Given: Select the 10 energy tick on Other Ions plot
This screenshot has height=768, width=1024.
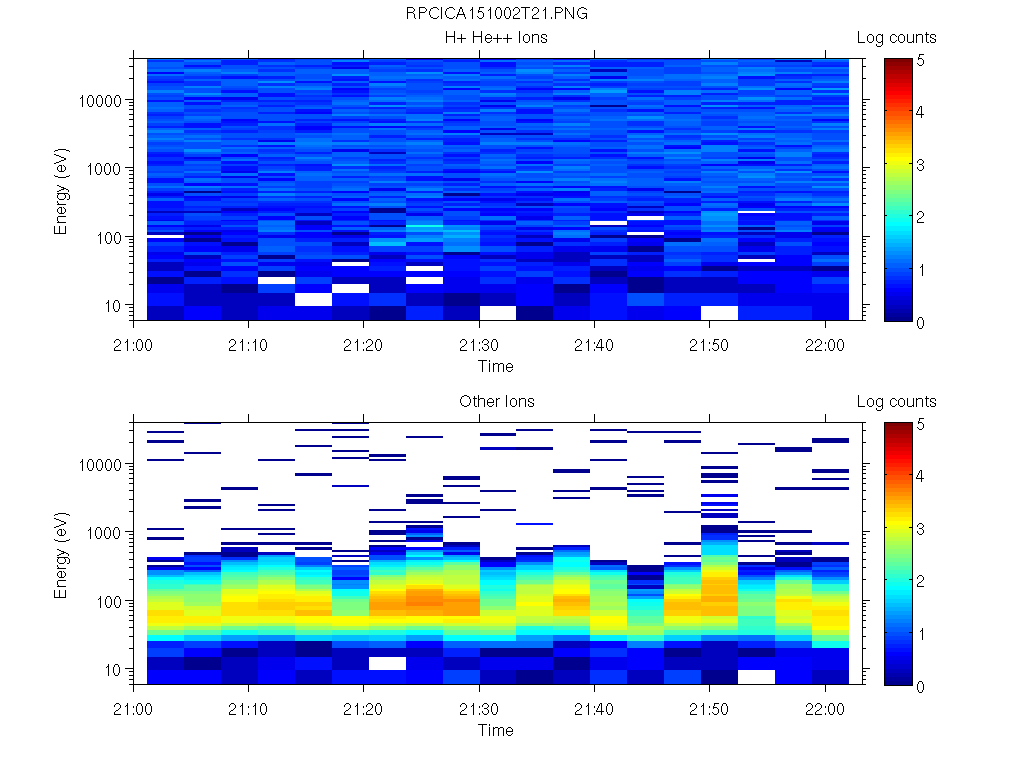Looking at the screenshot, I should pos(113,670).
